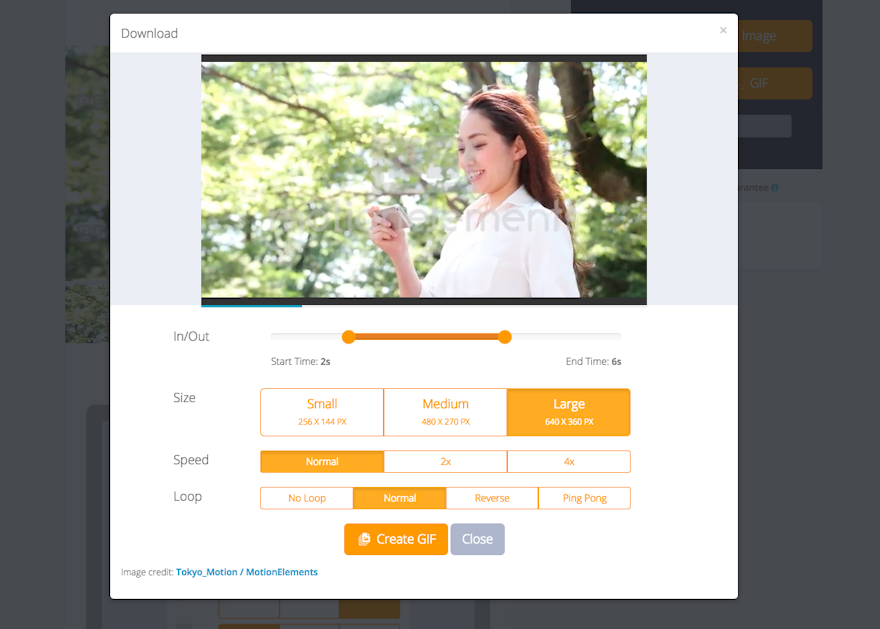
Task: Set speed to Normal
Action: tap(322, 462)
